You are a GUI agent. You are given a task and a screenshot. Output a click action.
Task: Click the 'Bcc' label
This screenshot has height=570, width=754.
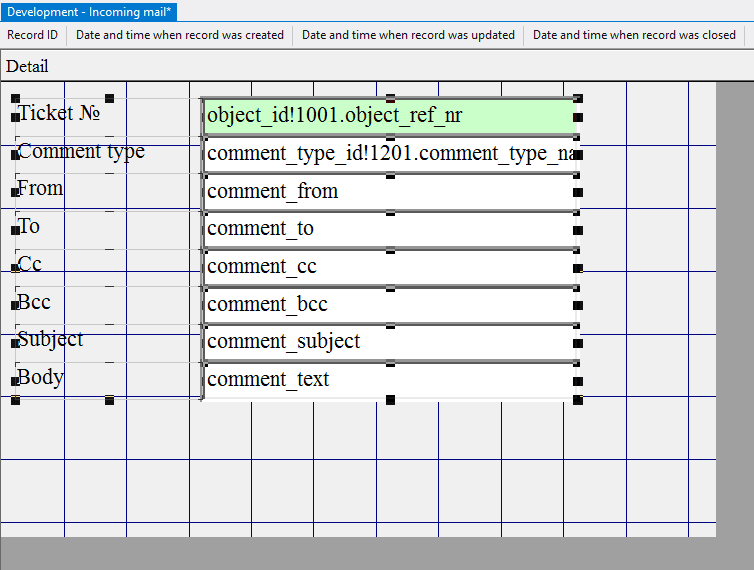34,302
